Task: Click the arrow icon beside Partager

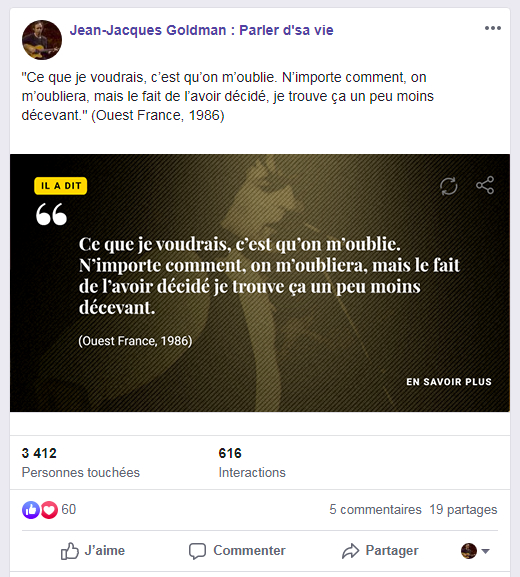Action: point(350,551)
